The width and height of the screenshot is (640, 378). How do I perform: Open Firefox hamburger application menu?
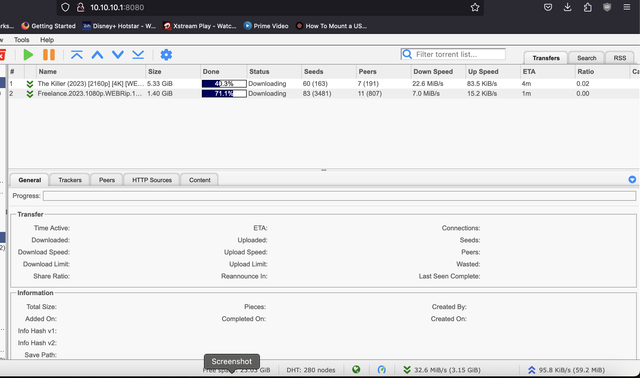point(627,7)
